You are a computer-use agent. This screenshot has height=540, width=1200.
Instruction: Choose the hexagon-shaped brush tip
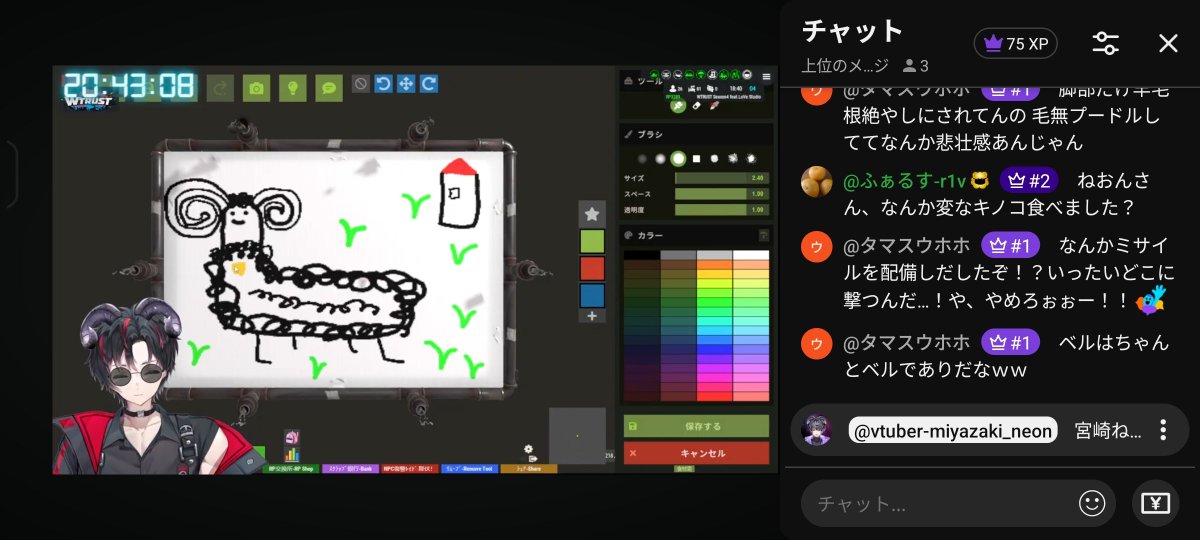(714, 158)
